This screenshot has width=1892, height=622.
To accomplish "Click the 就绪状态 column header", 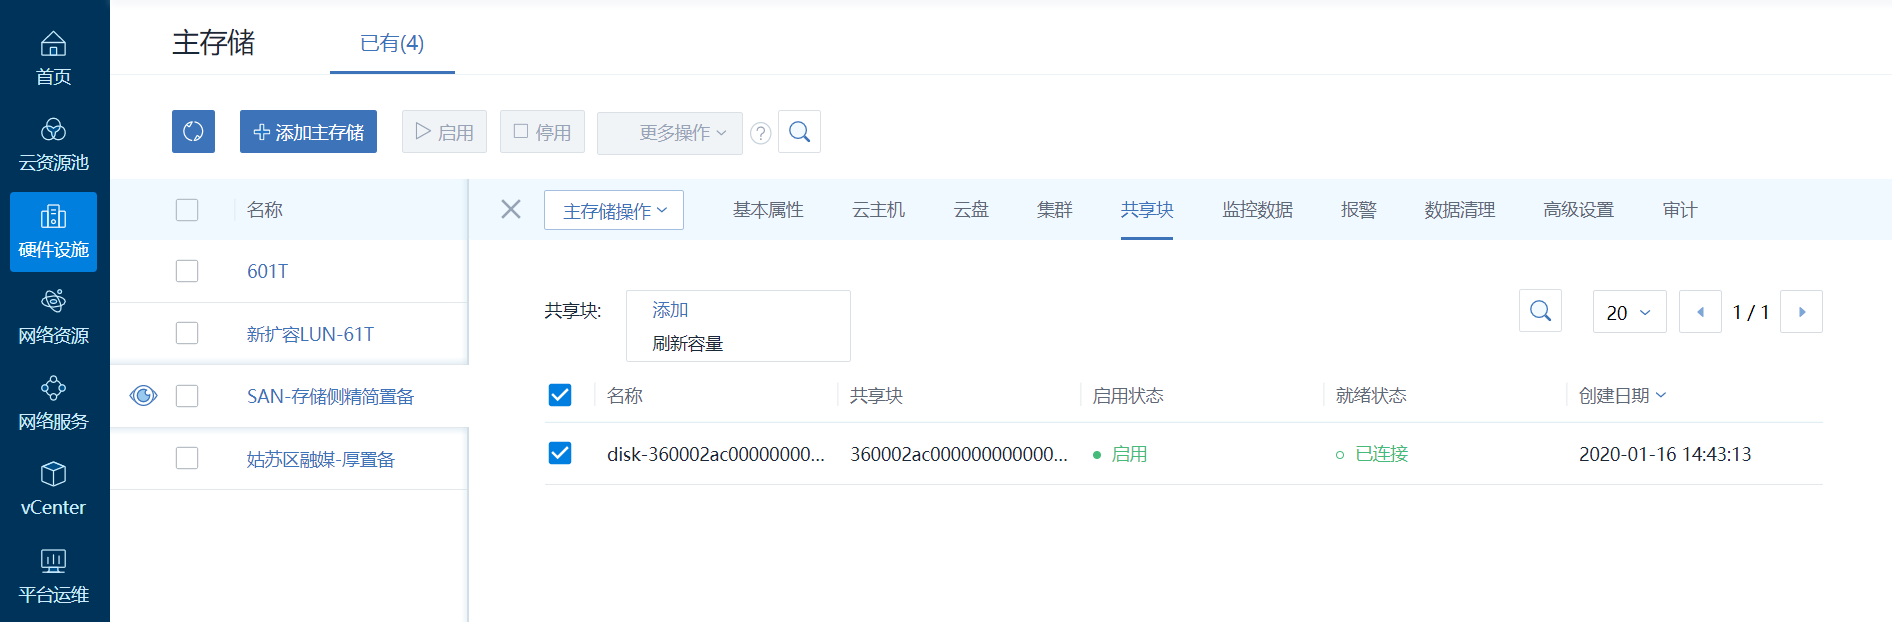I will coord(1371,395).
